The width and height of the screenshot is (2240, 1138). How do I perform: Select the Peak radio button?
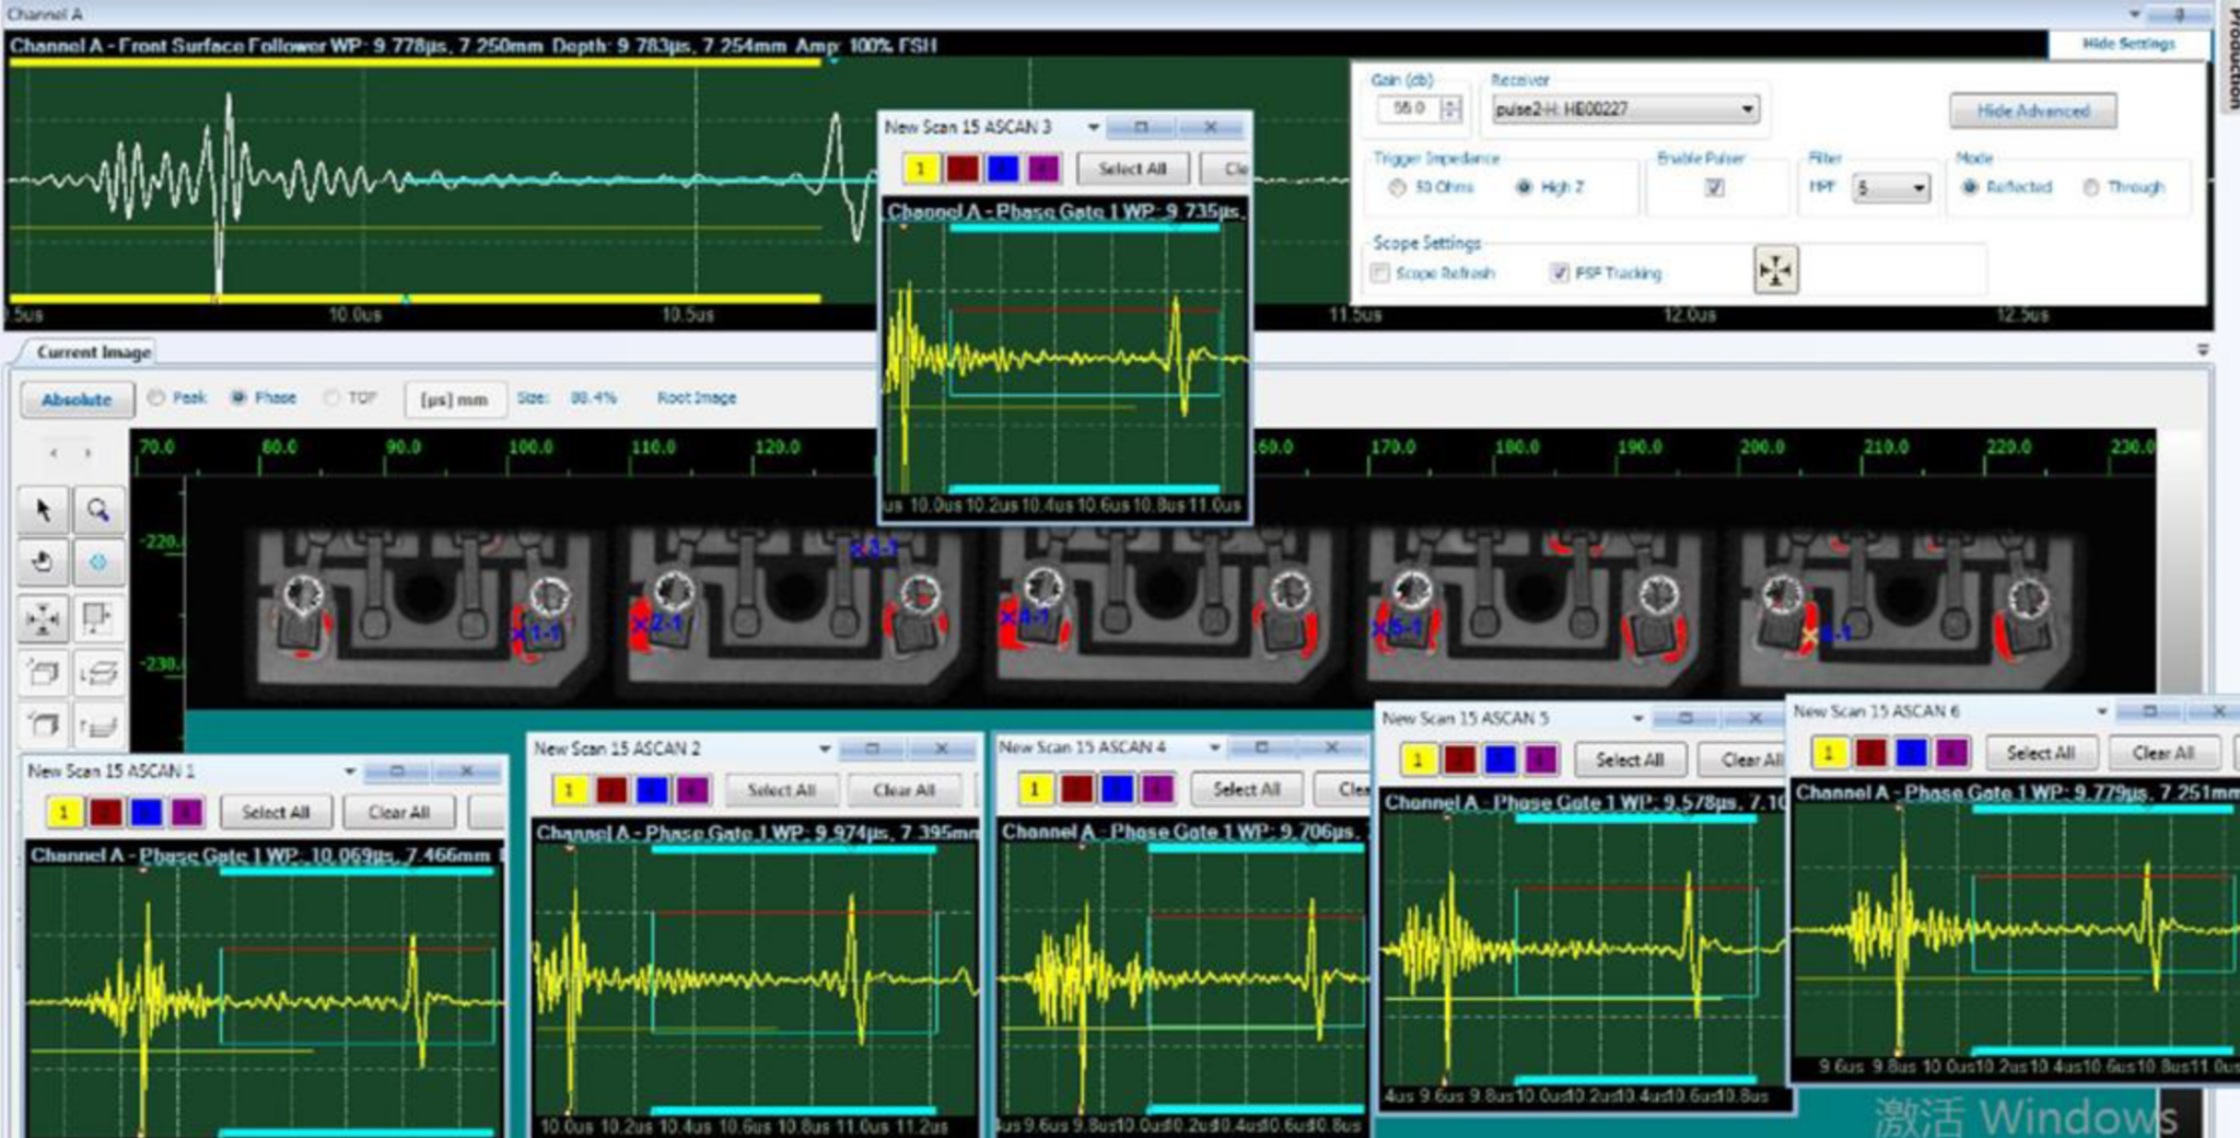[x=157, y=398]
